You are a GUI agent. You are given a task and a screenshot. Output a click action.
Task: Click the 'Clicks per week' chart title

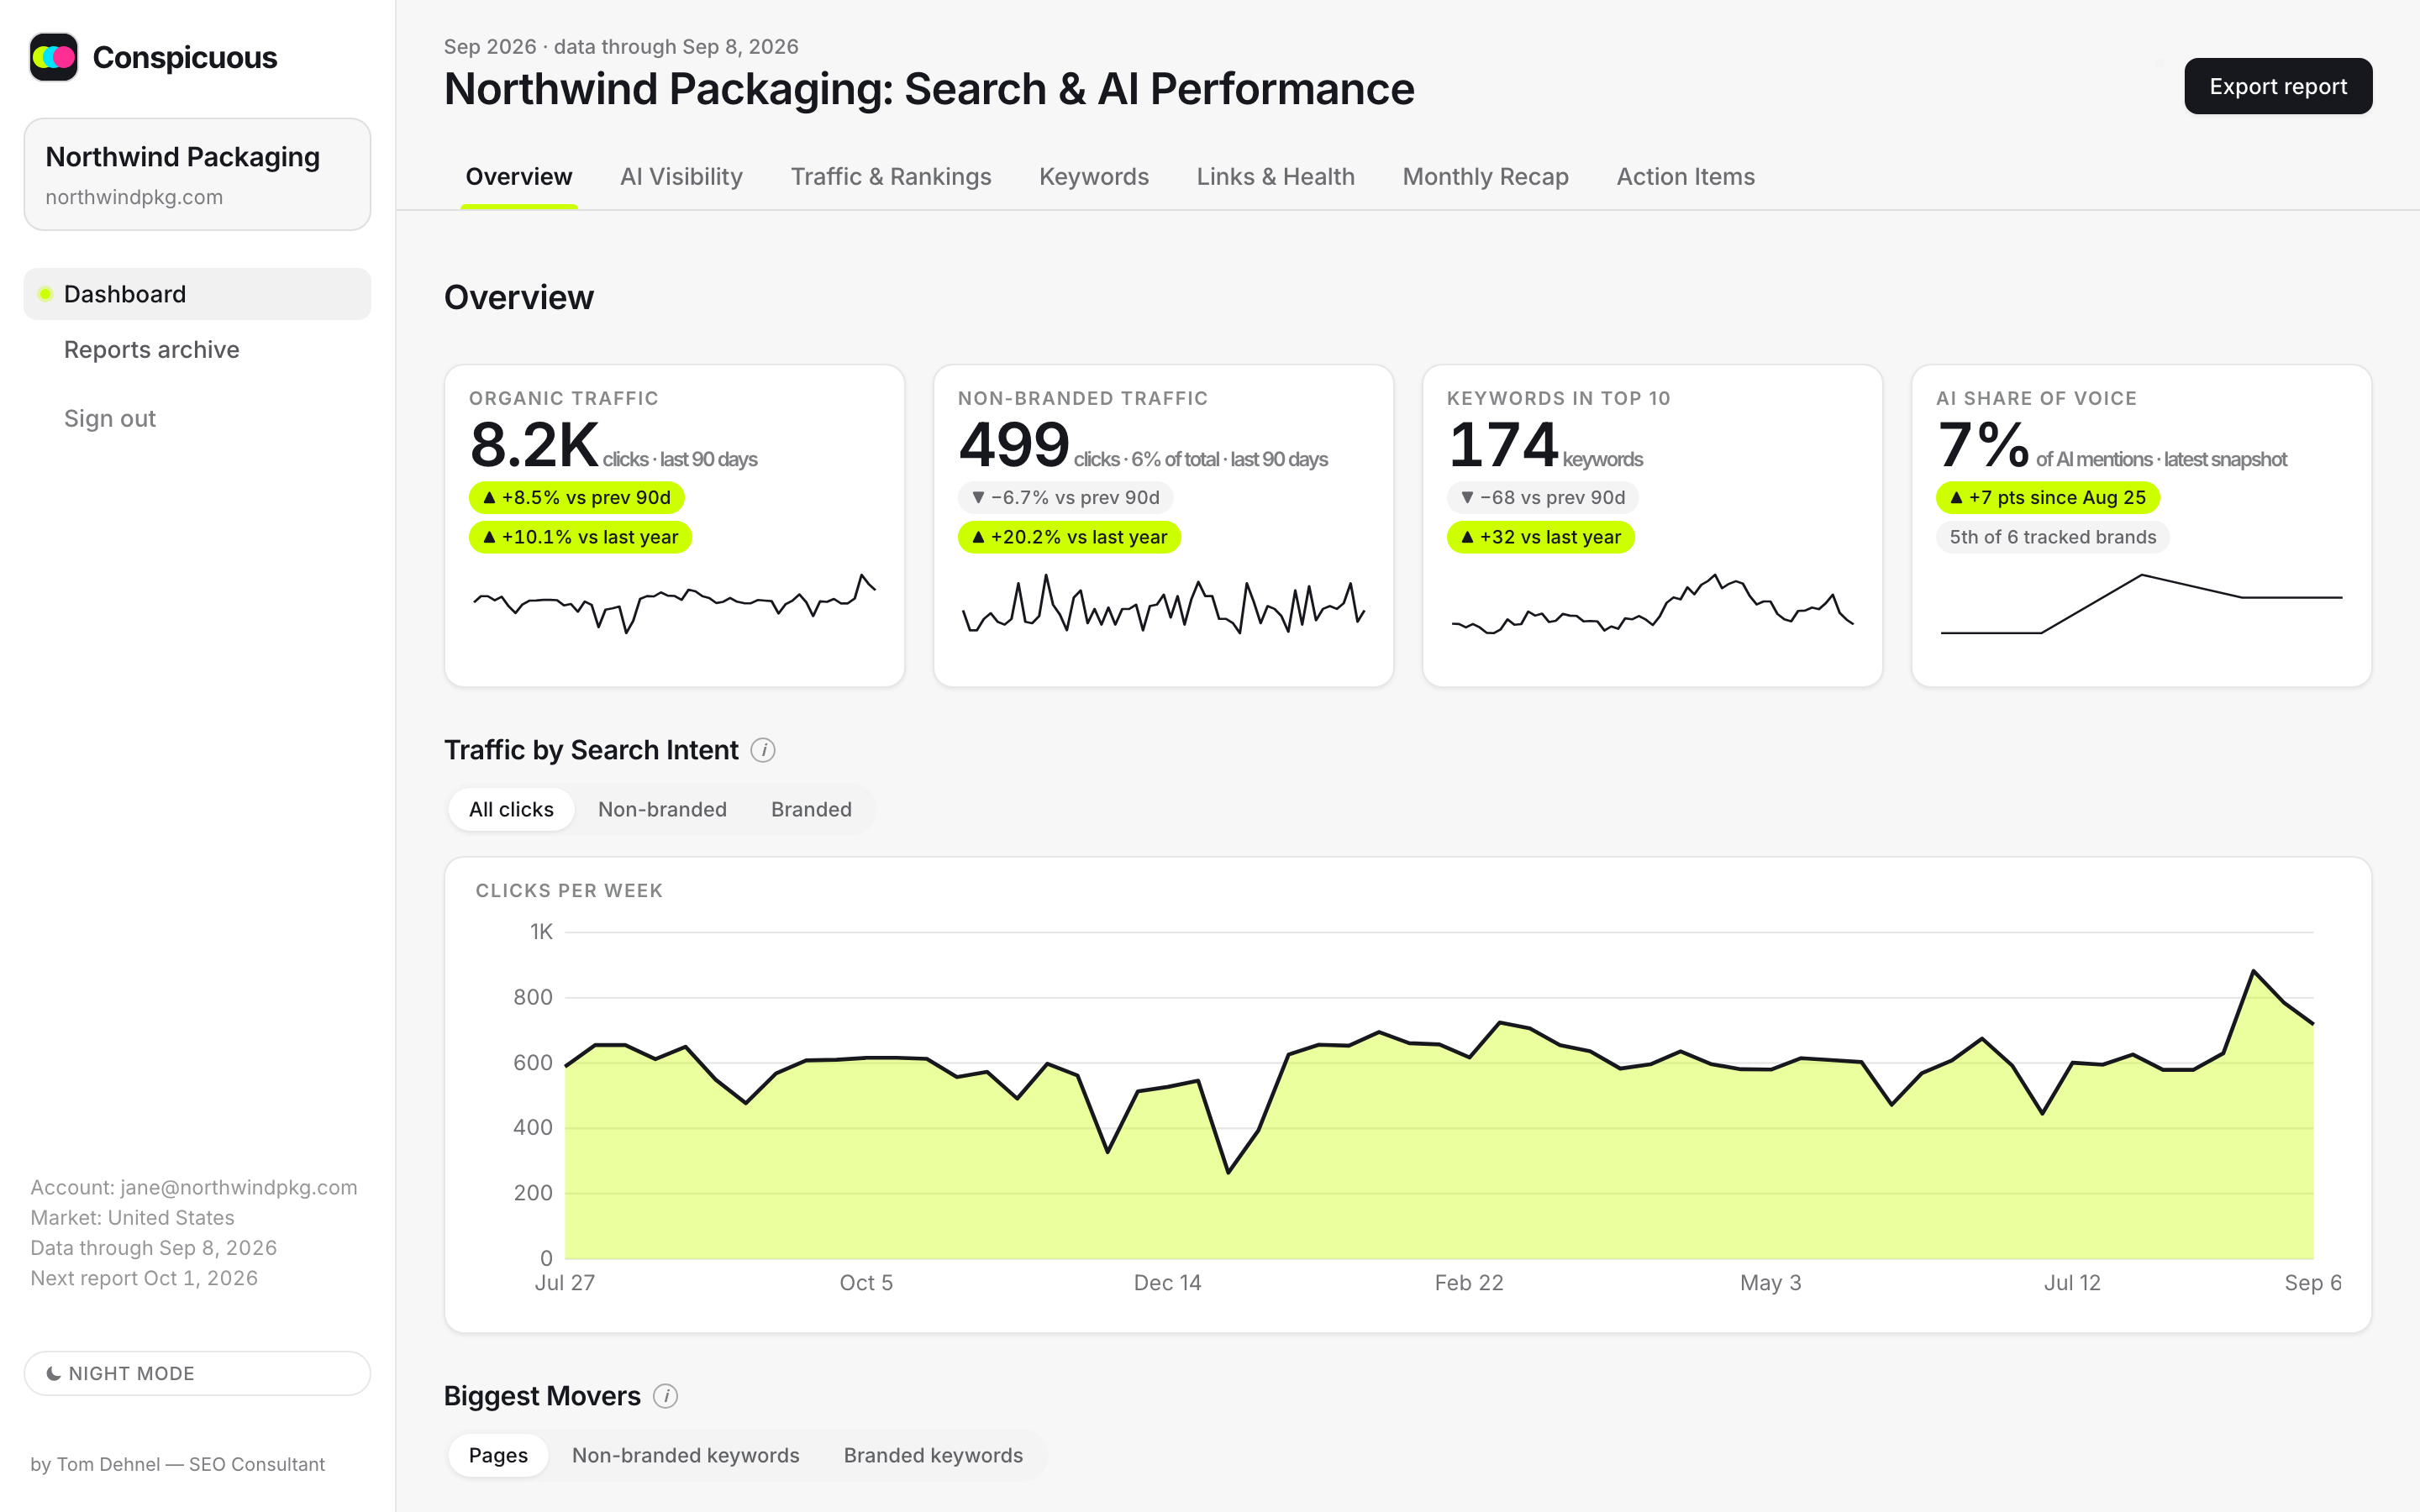point(569,891)
